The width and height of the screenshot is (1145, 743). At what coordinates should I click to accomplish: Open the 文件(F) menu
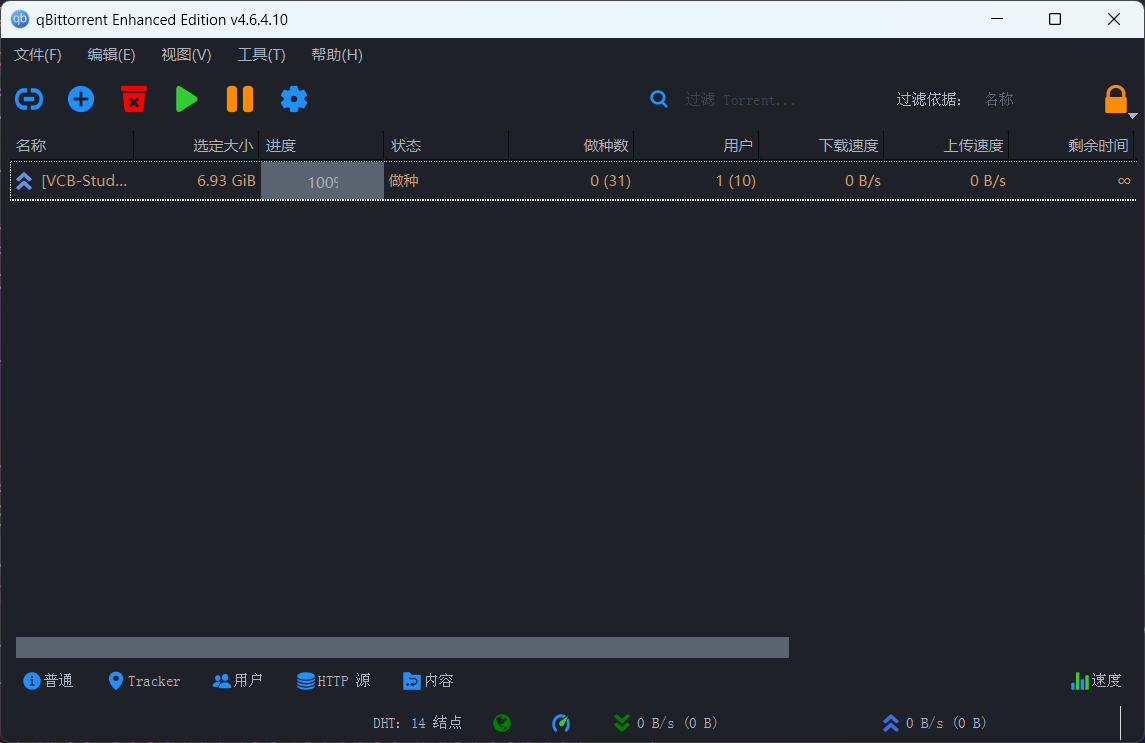click(38, 55)
